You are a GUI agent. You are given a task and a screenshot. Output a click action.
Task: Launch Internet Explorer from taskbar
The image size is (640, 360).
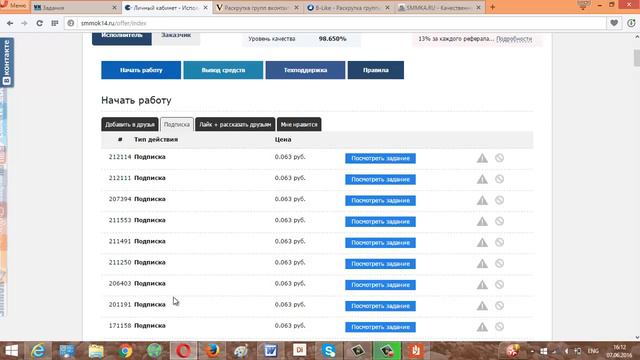[38, 351]
